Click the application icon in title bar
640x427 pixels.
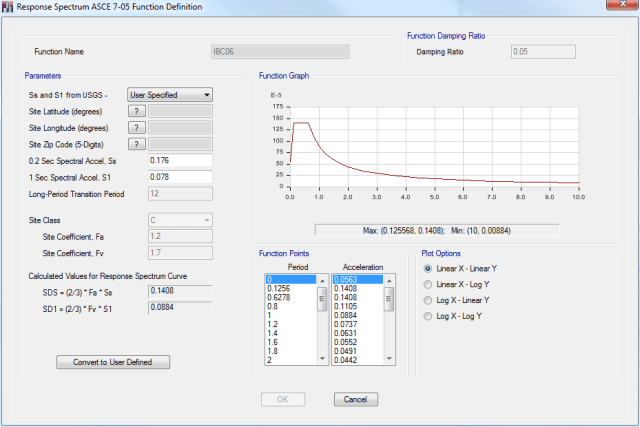pos(9,8)
